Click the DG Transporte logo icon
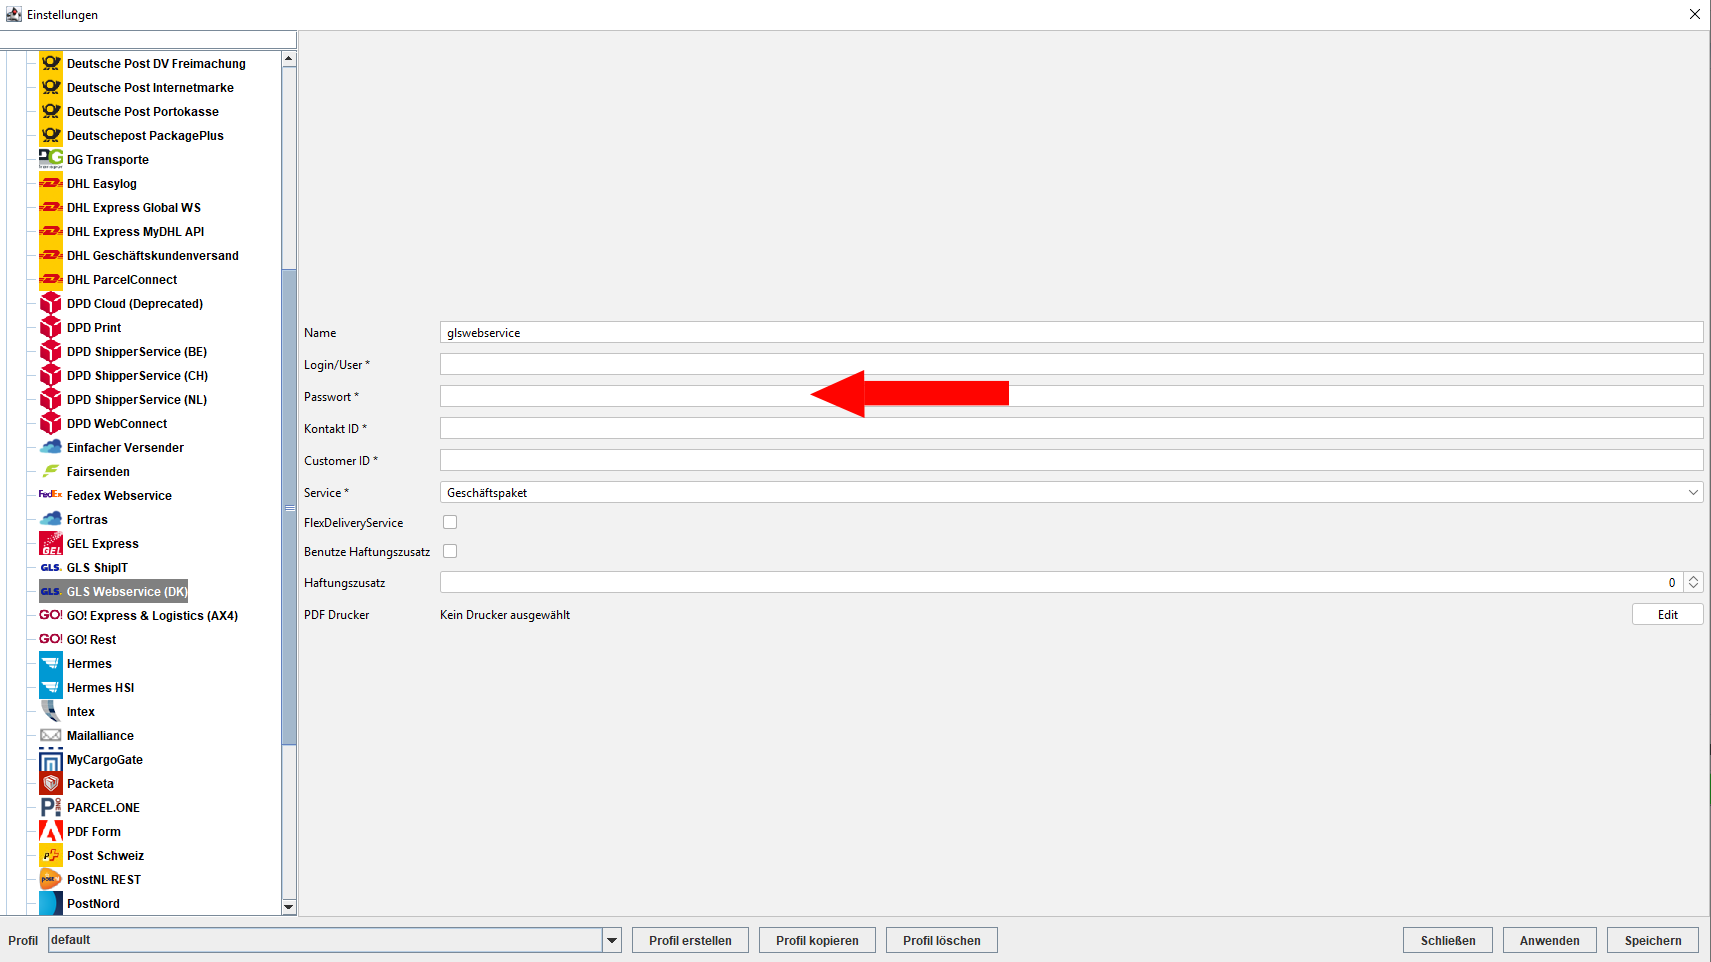 (51, 159)
